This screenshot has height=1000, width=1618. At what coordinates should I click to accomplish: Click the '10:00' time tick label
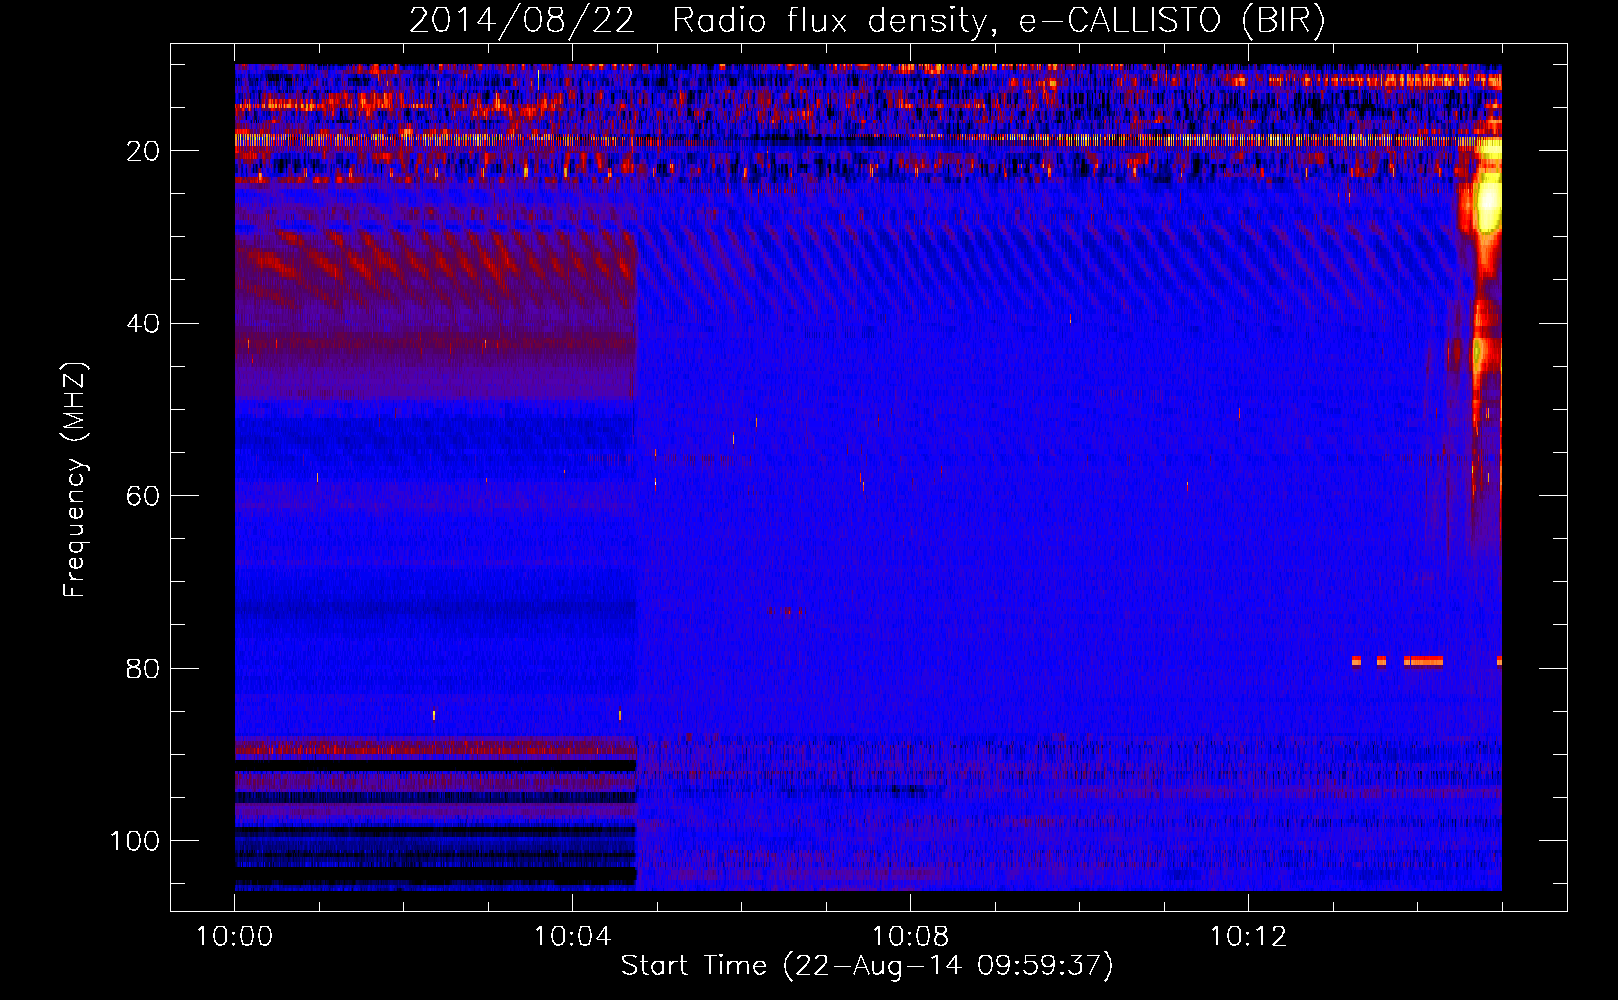point(234,937)
